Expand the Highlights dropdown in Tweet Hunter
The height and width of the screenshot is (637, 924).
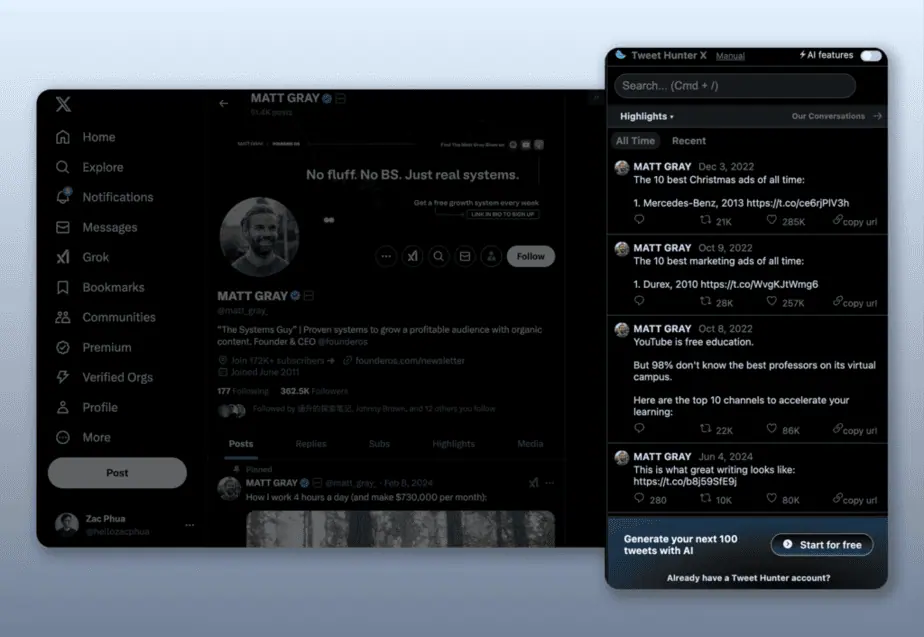tap(646, 116)
